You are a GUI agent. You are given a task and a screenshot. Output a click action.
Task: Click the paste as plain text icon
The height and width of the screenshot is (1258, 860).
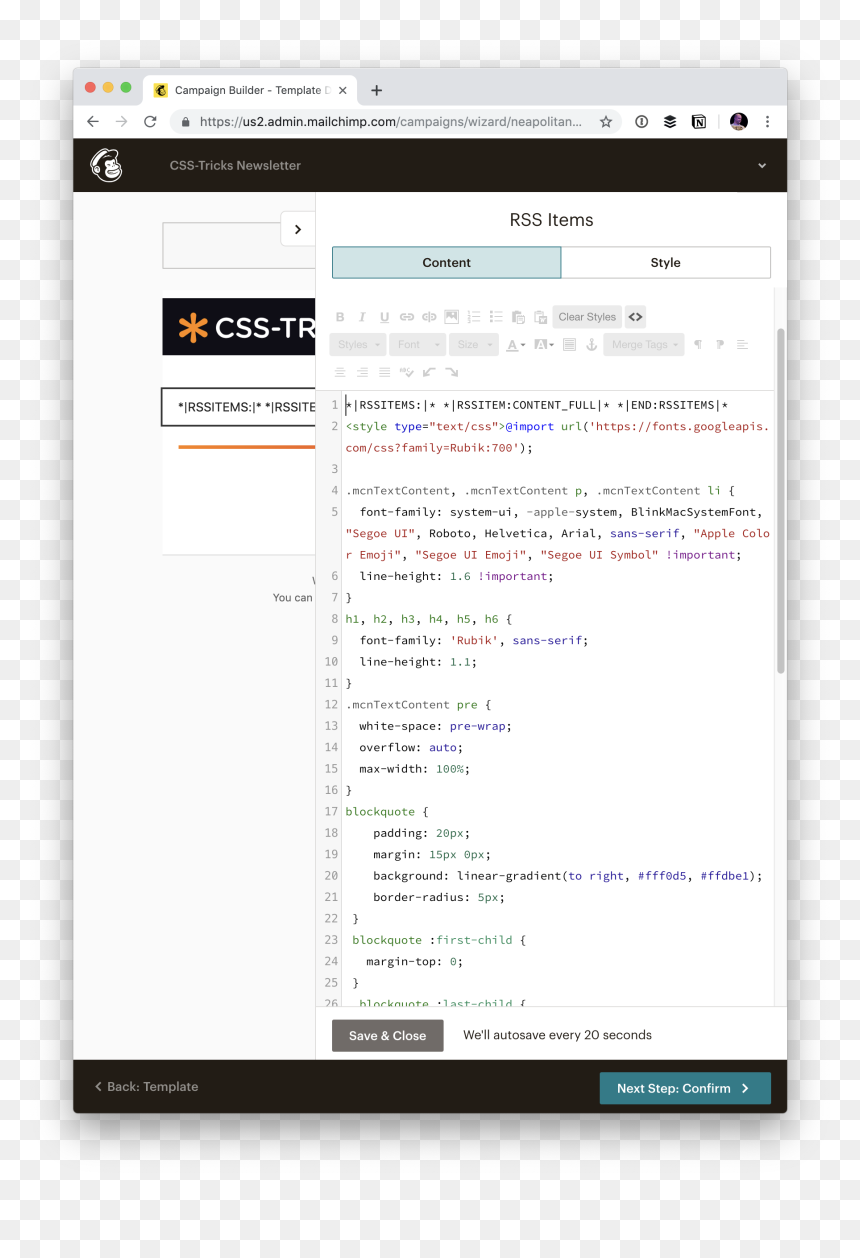pyautogui.click(x=518, y=317)
